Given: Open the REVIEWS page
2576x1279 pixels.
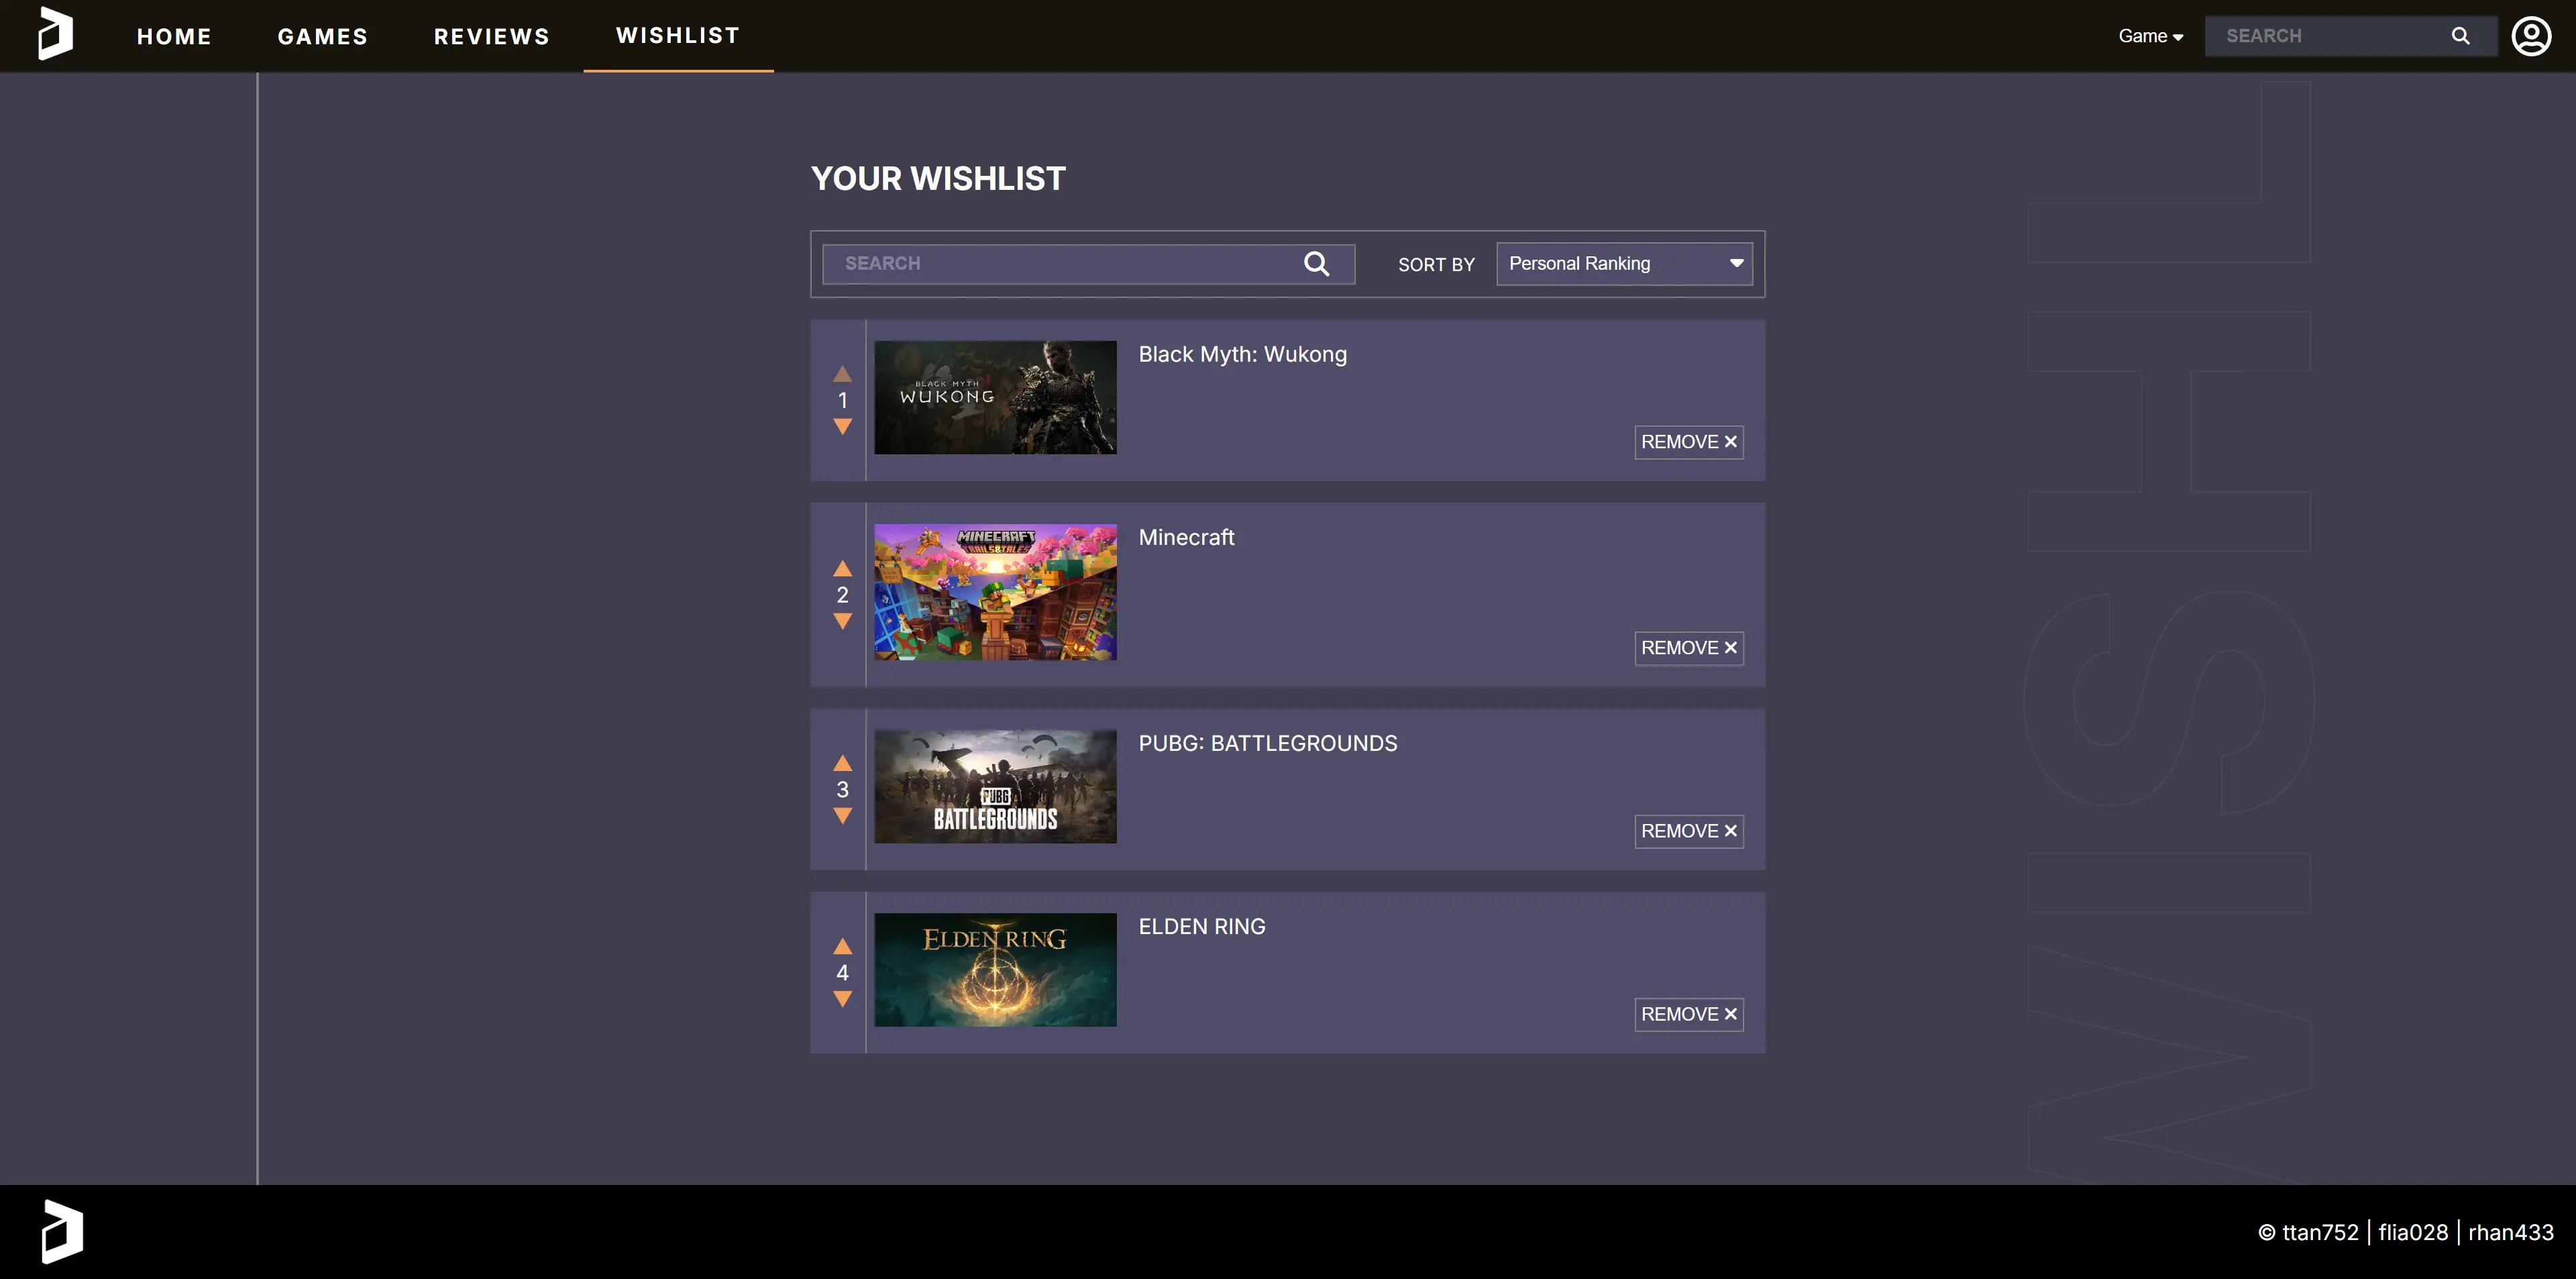Looking at the screenshot, I should click(x=491, y=36).
